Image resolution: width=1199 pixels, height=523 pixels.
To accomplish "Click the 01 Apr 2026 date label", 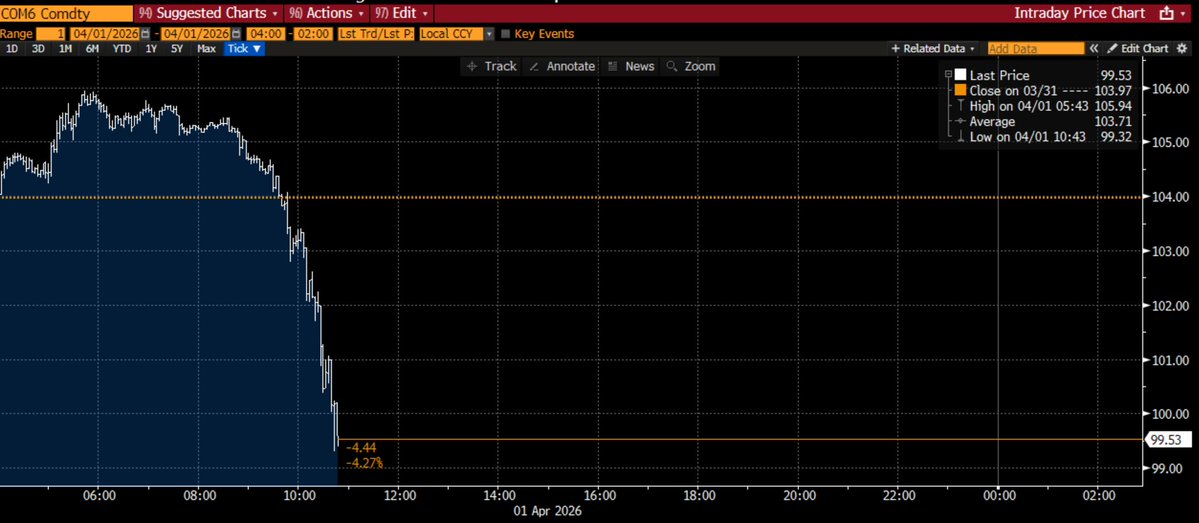I will pyautogui.click(x=546, y=511).
